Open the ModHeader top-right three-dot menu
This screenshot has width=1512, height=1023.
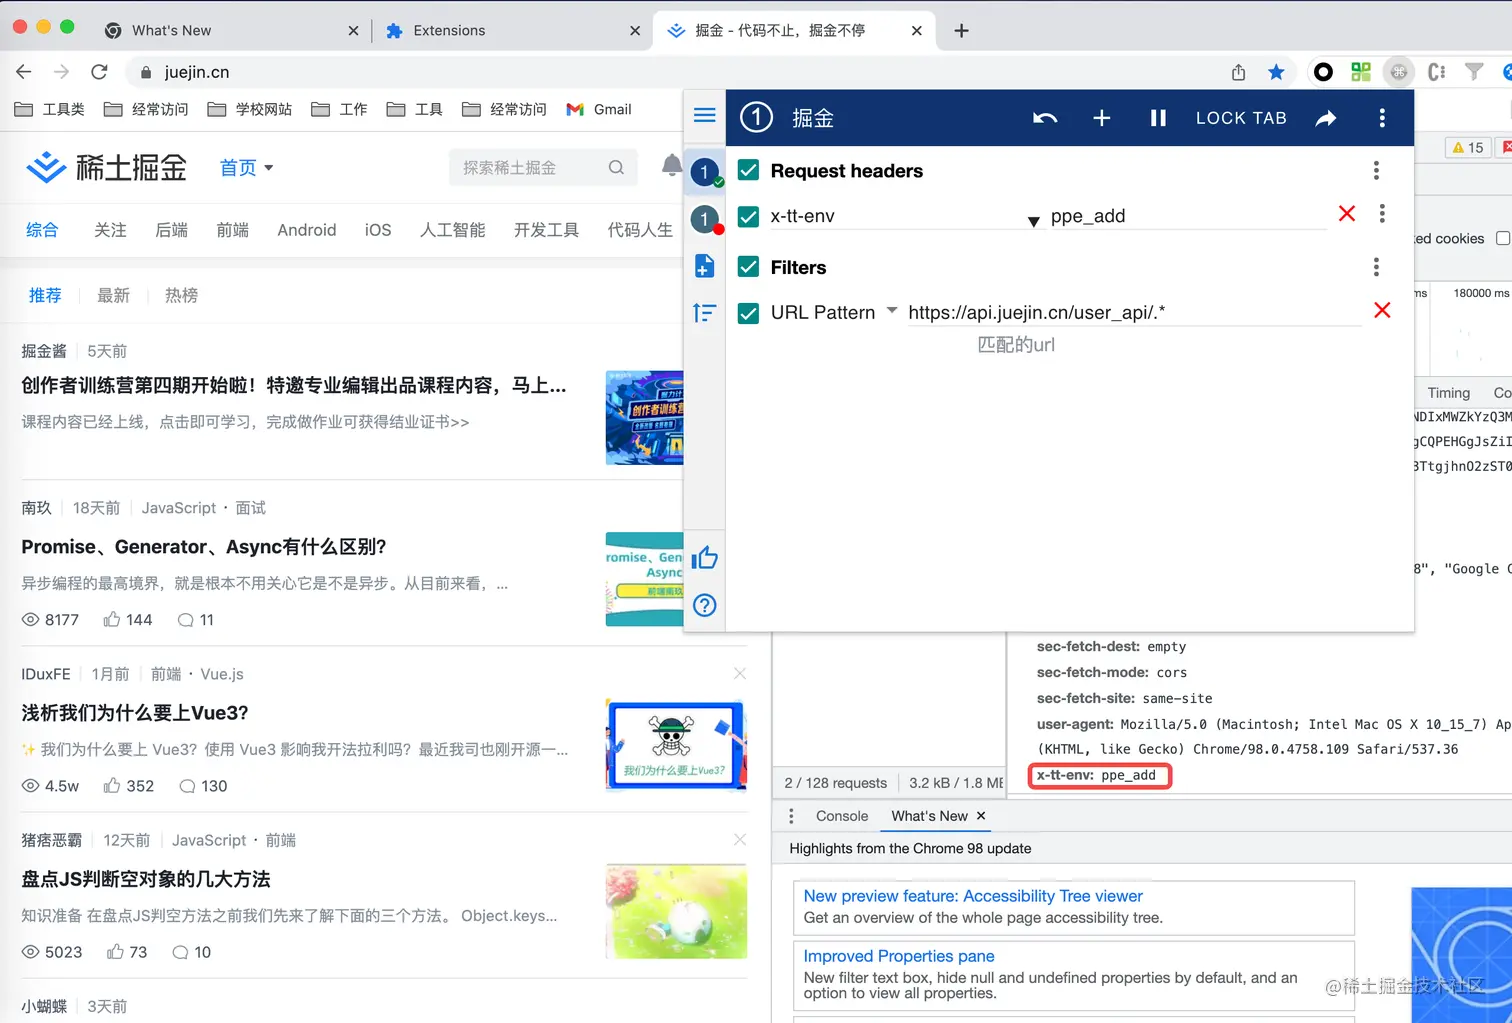(1382, 118)
